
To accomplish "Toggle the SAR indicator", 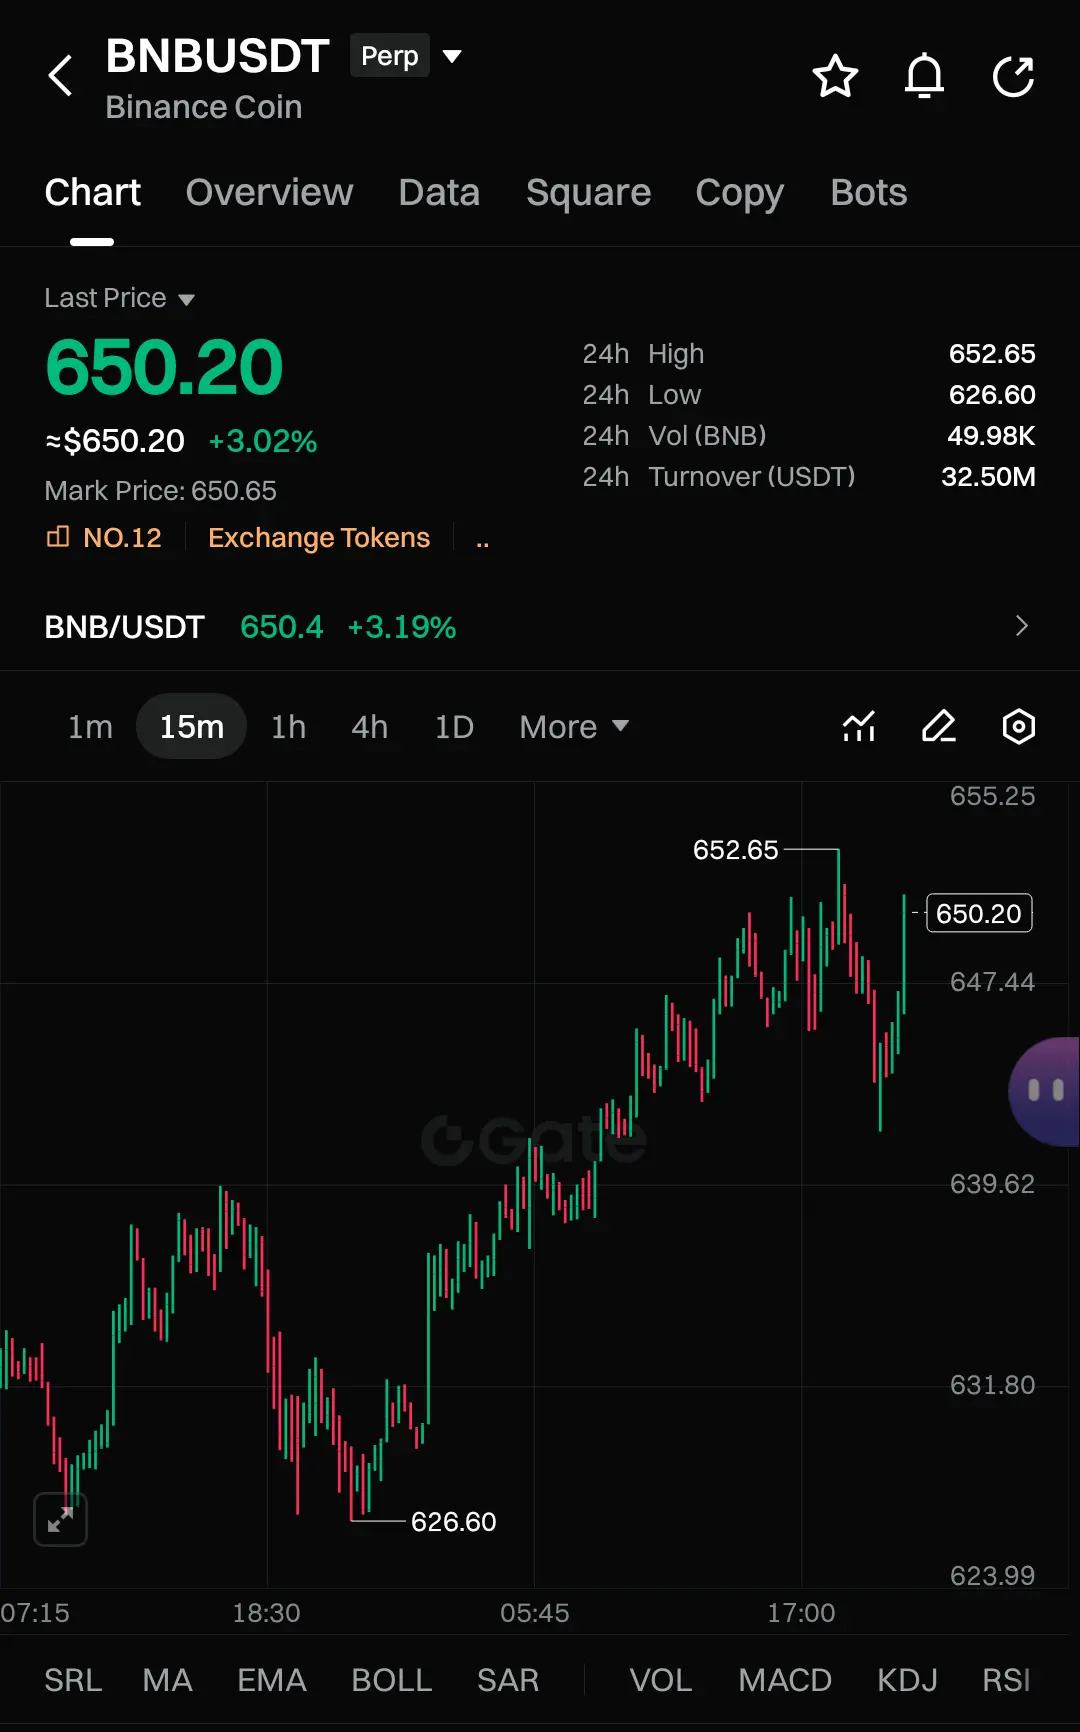I will coord(507,1680).
